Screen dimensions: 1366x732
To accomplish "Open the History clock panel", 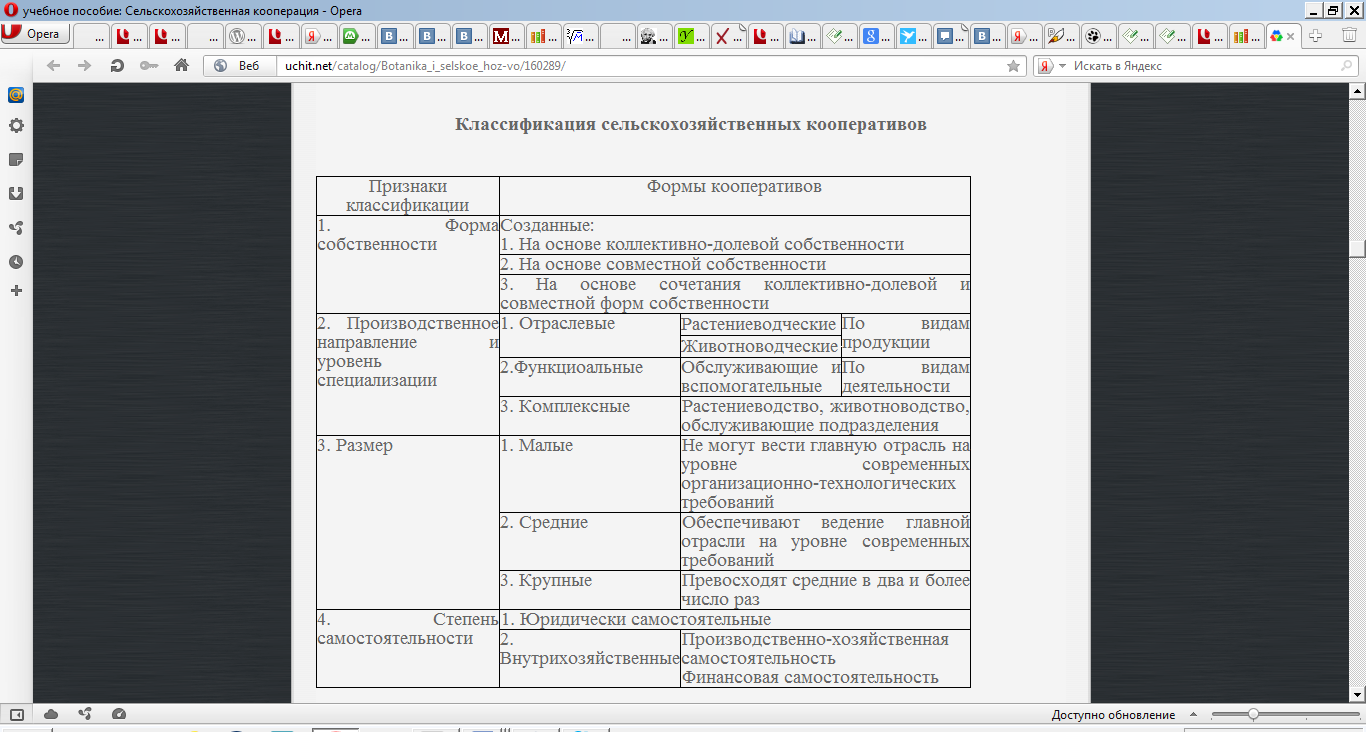I will click(x=16, y=262).
